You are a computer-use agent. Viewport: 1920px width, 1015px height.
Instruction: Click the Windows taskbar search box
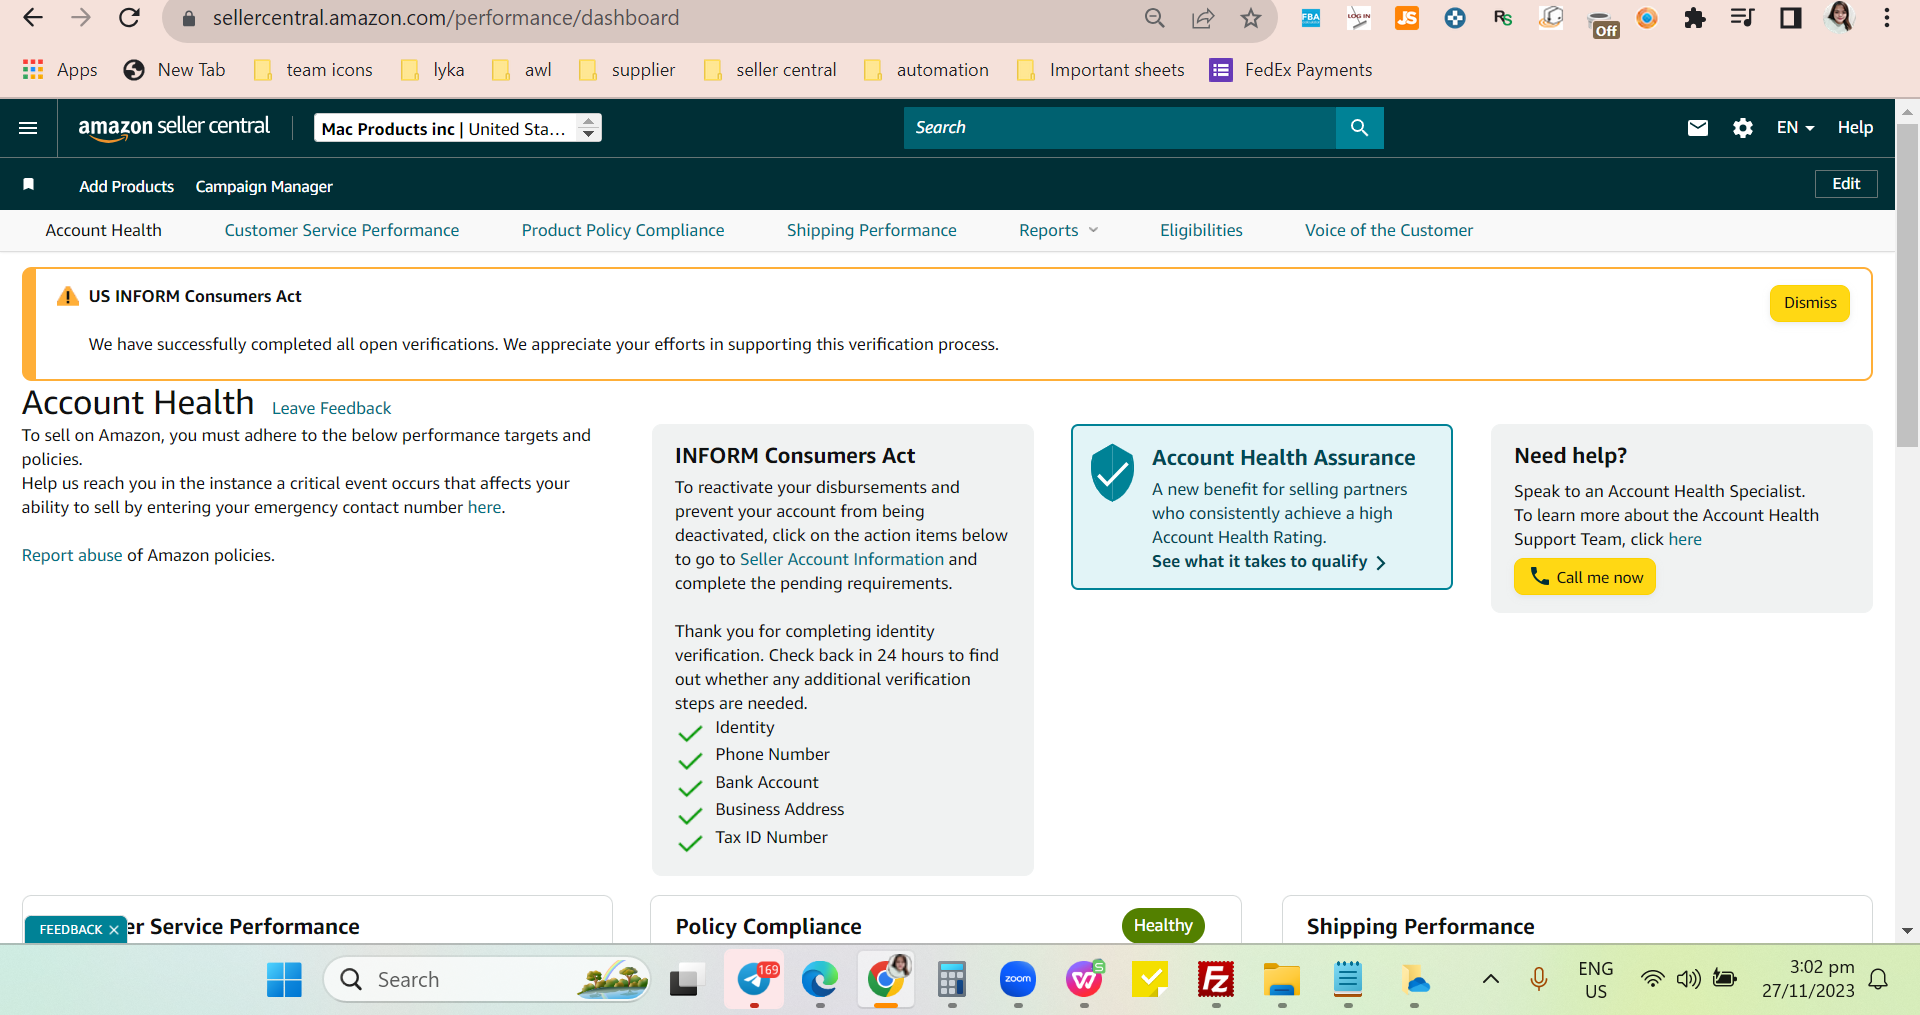pos(488,979)
